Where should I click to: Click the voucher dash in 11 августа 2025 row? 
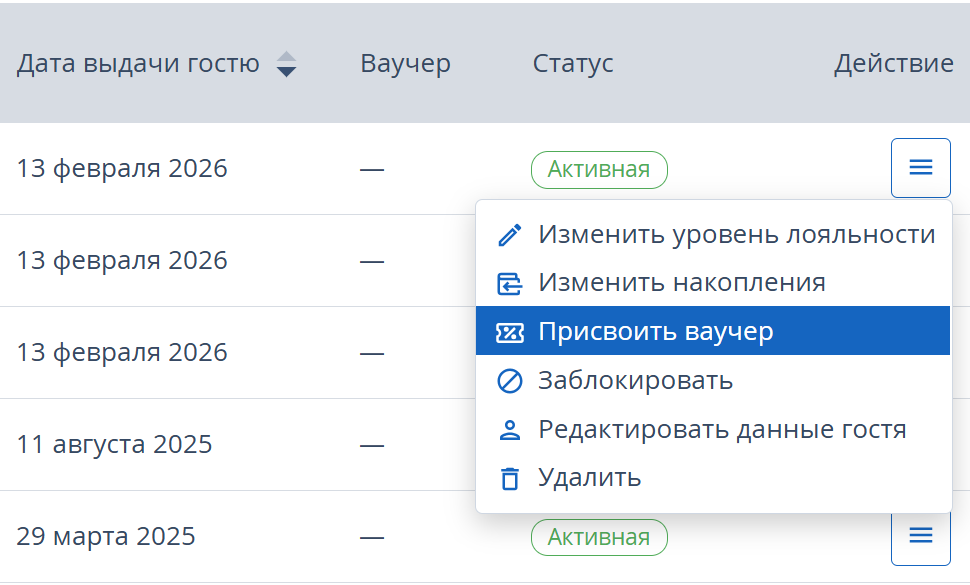click(x=372, y=445)
